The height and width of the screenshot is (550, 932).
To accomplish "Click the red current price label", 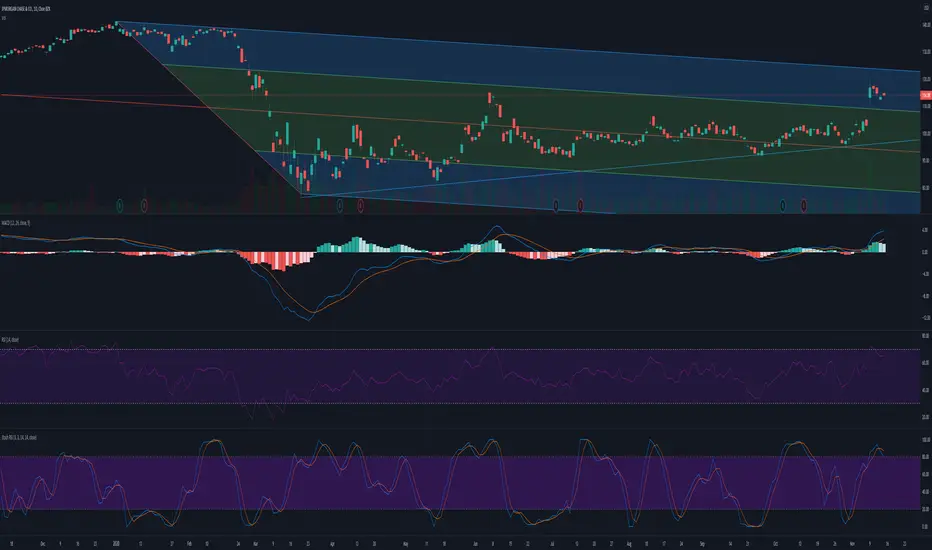I will coord(925,95).
